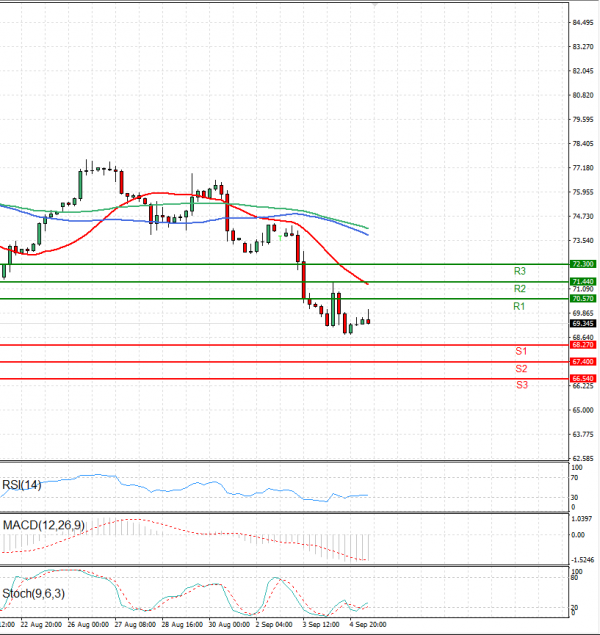This screenshot has width=600, height=635.
Task: Select the 72.300 price tag
Action: (x=583, y=264)
